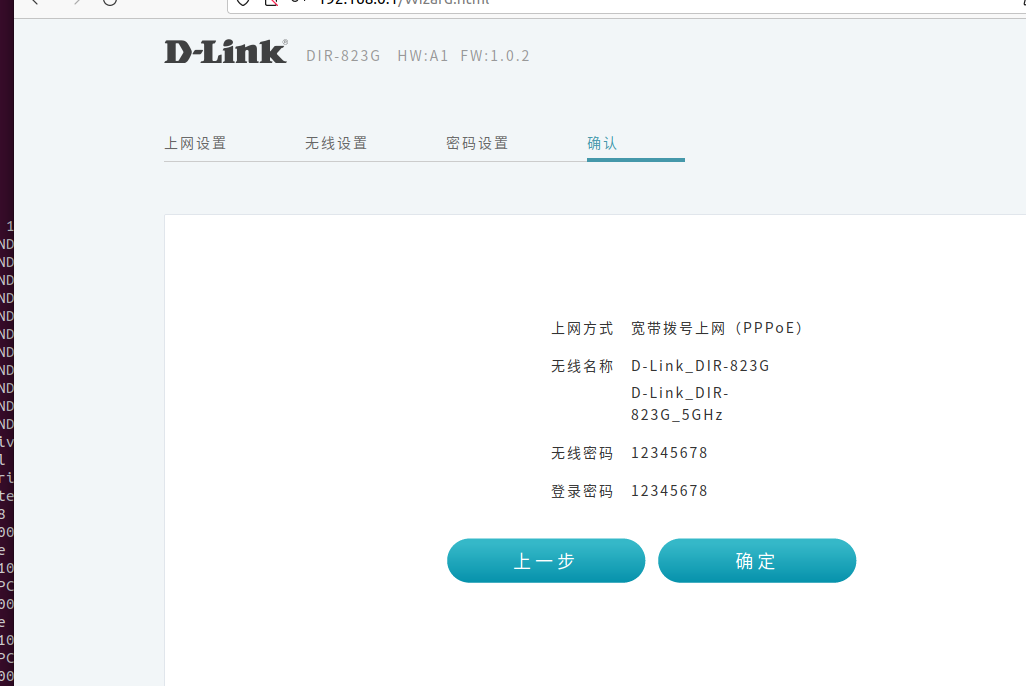
Task: Click the 宽带拨号上网（PPPoE）value
Action: 717,329
